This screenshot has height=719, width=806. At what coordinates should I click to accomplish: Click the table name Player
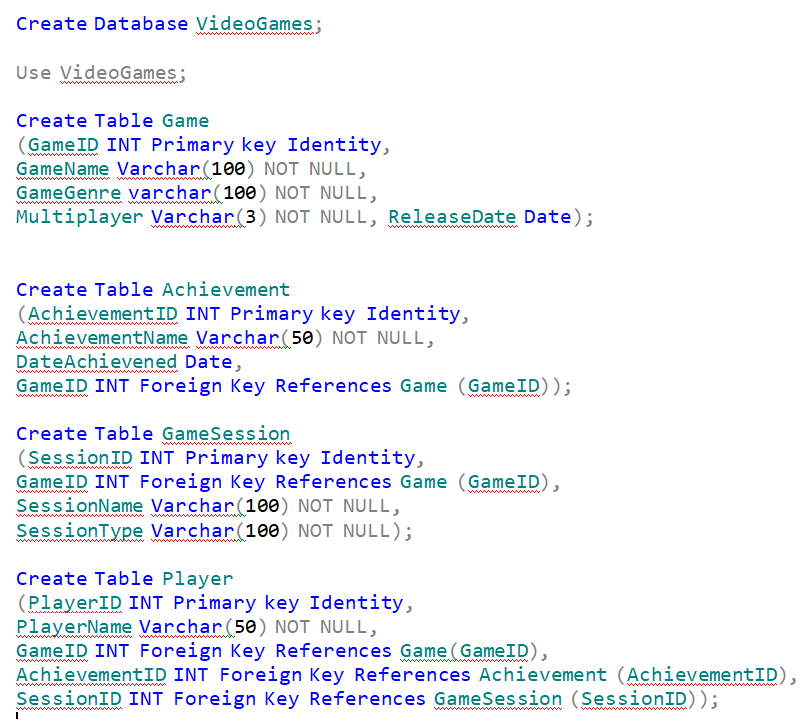pos(197,578)
